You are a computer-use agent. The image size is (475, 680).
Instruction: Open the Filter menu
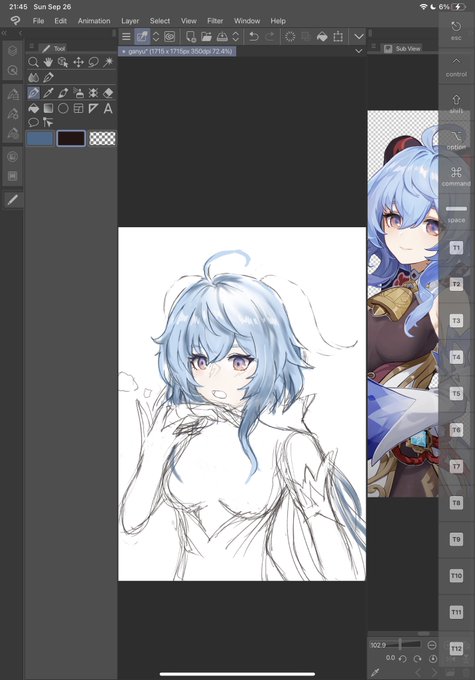pyautogui.click(x=215, y=21)
